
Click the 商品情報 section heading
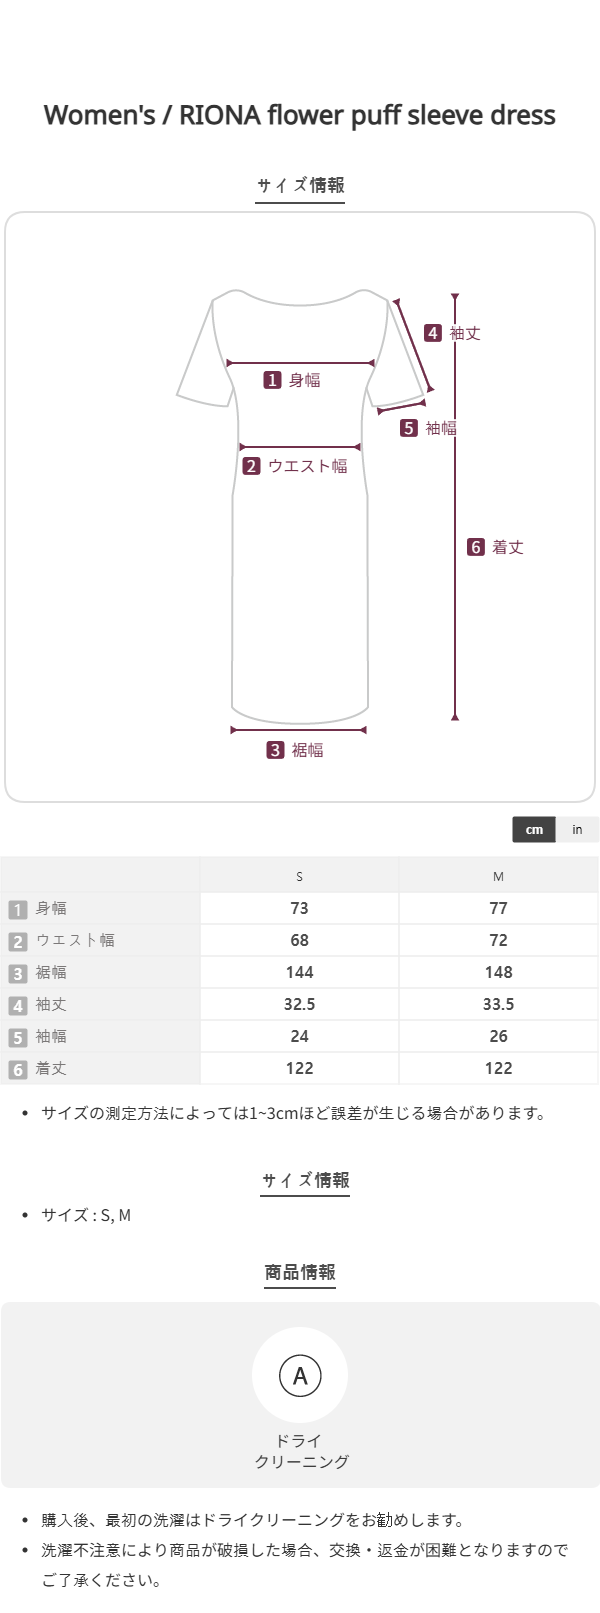click(x=300, y=1272)
